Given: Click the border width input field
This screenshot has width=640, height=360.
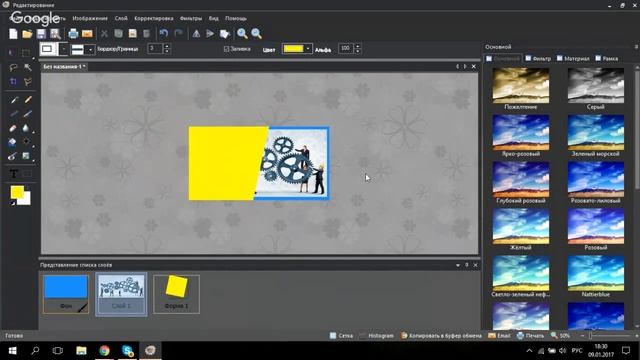Looking at the screenshot, I should (x=155, y=49).
